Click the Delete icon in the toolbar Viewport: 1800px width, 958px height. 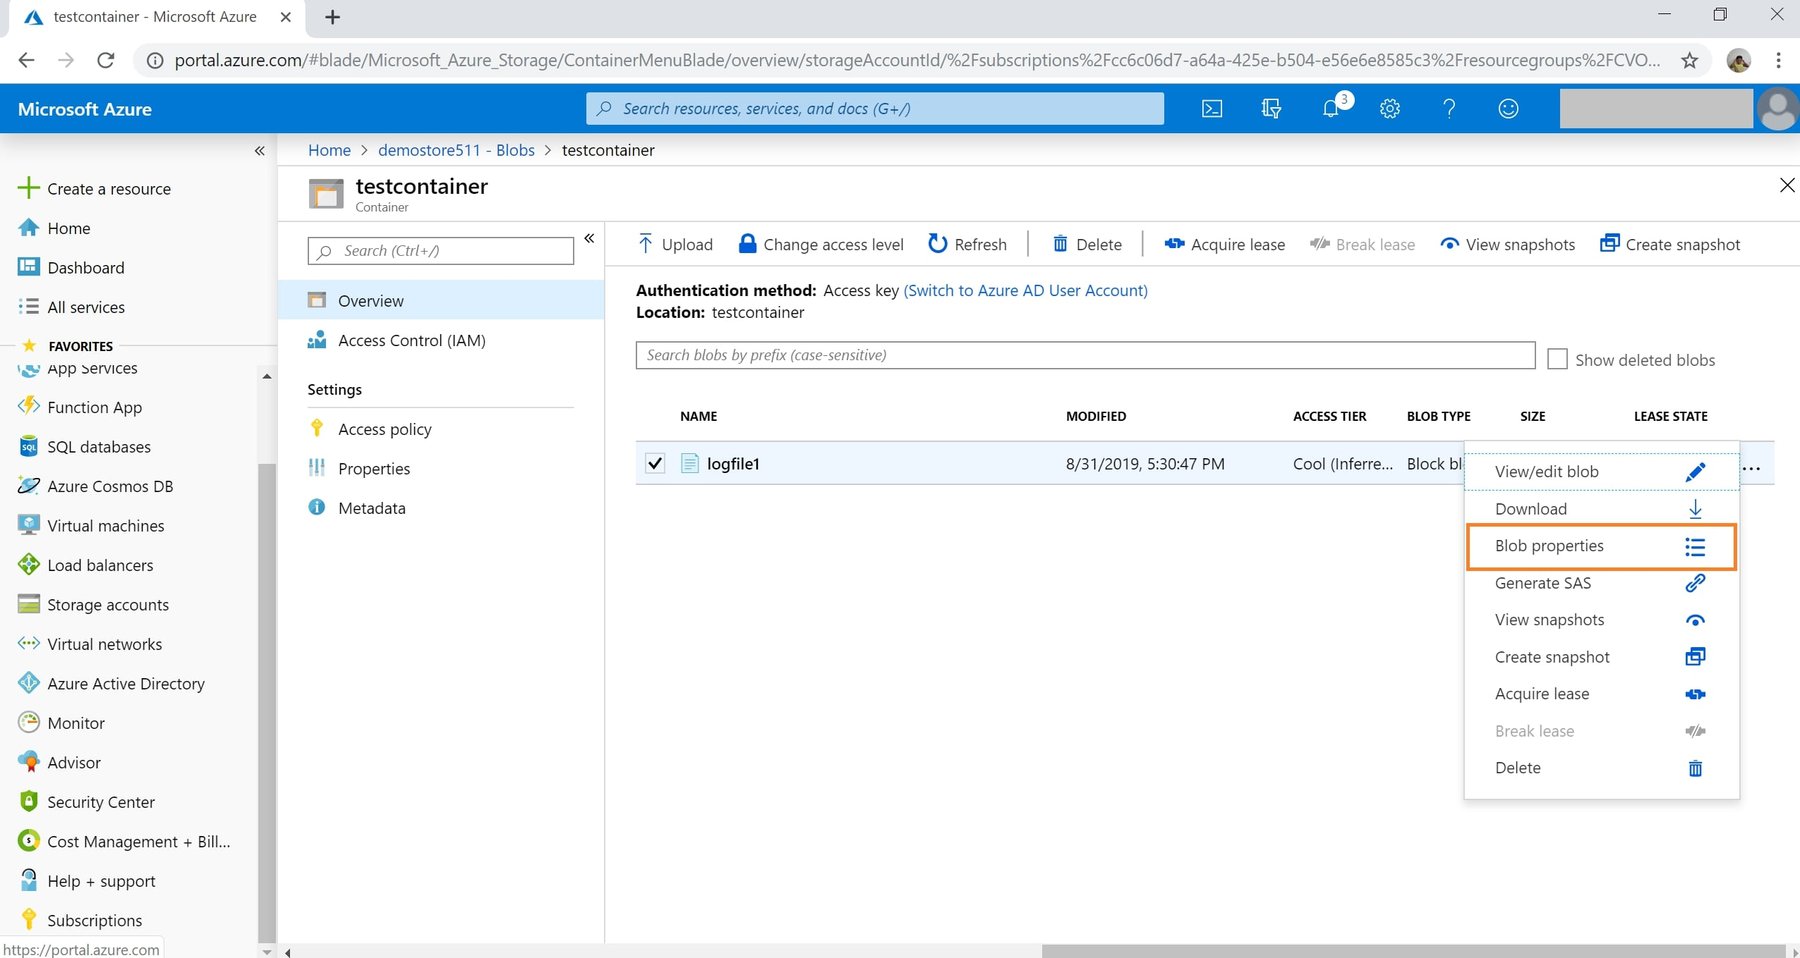tap(1061, 243)
